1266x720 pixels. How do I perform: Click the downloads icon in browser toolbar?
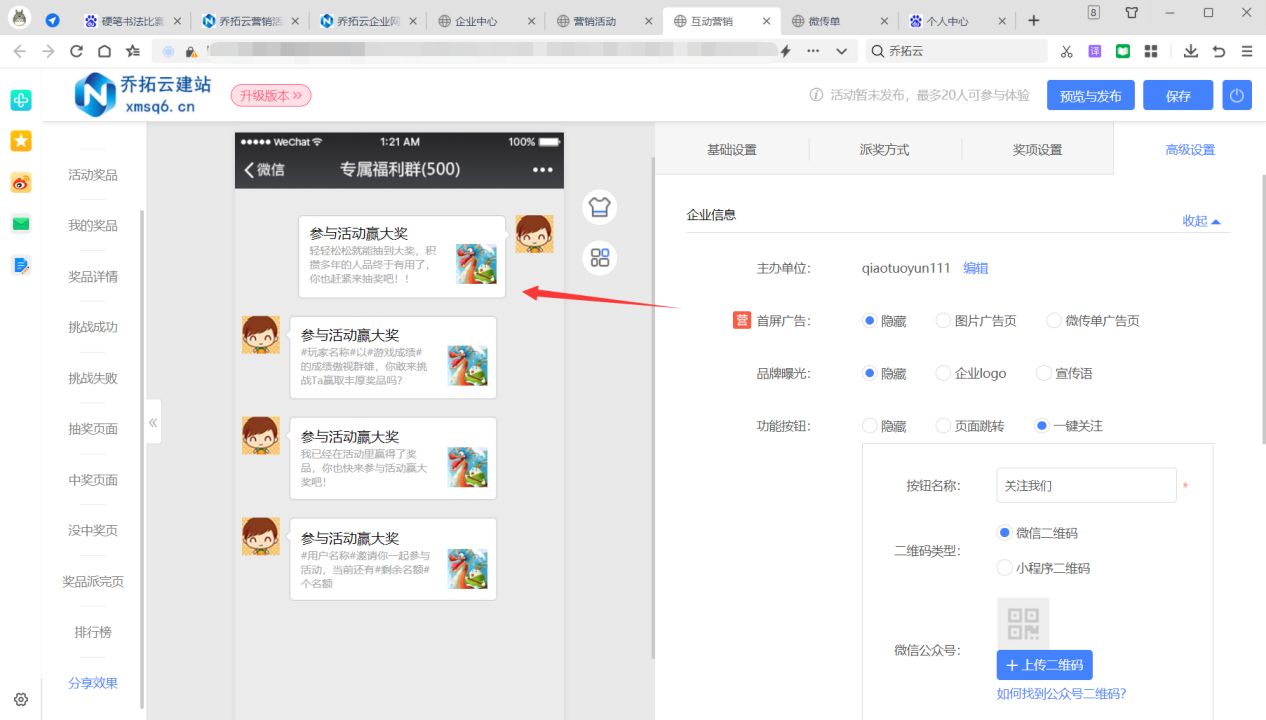(1190, 50)
